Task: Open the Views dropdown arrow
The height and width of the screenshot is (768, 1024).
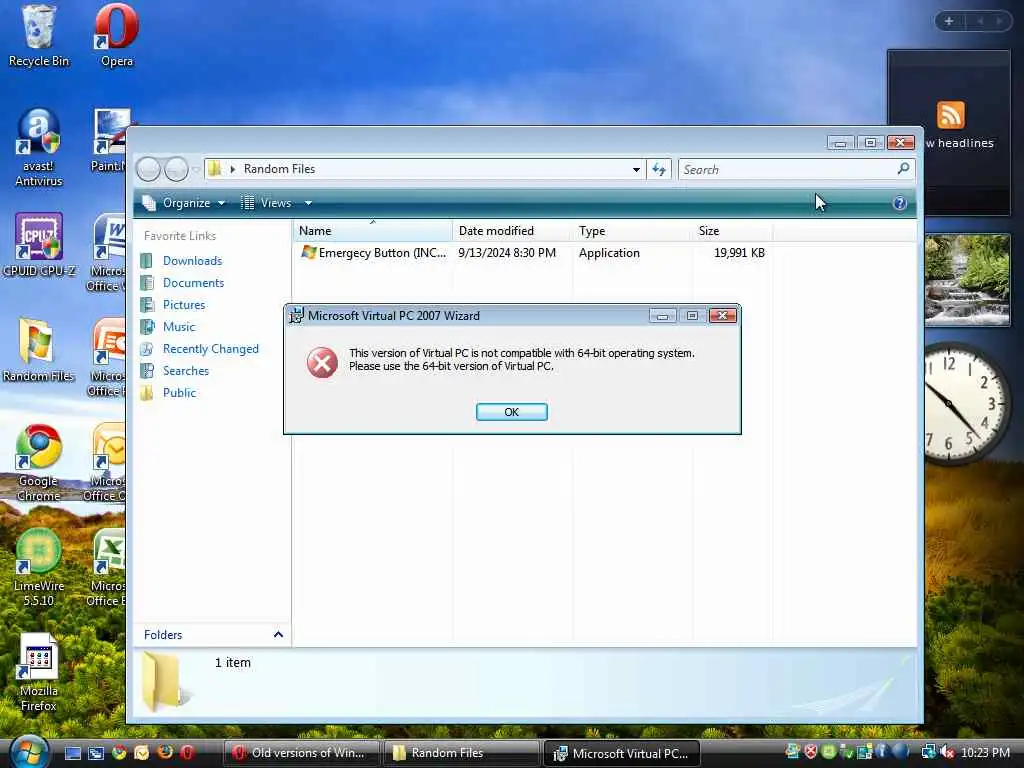Action: [308, 203]
